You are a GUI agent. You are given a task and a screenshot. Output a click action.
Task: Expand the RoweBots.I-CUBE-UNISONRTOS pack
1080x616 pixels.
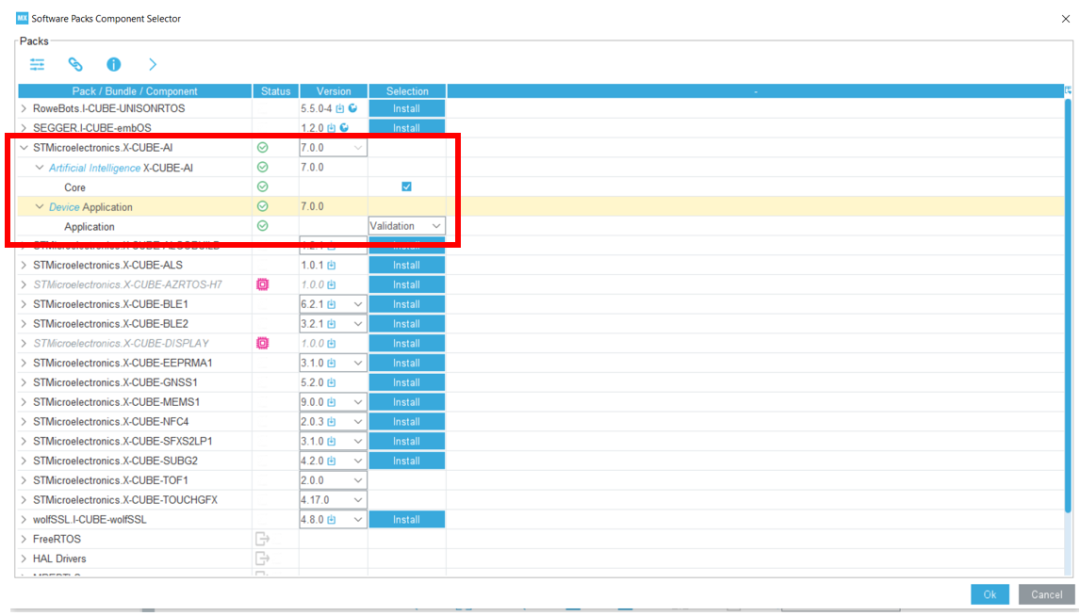coord(24,109)
